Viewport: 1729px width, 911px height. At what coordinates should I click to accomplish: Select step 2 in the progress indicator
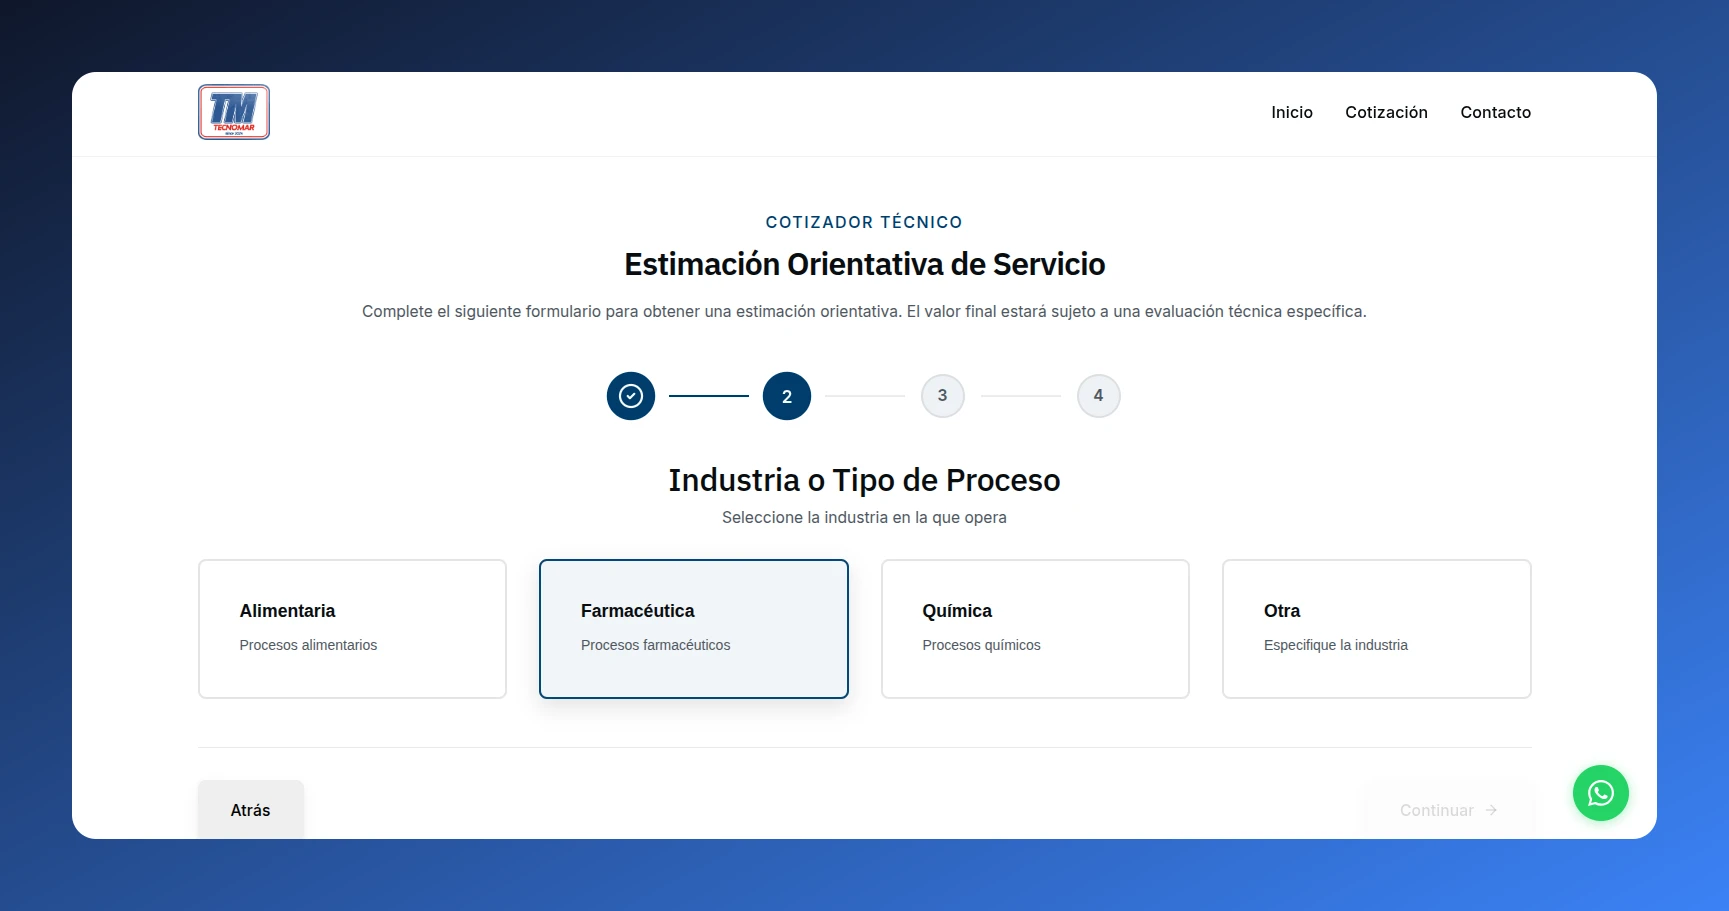click(x=787, y=396)
